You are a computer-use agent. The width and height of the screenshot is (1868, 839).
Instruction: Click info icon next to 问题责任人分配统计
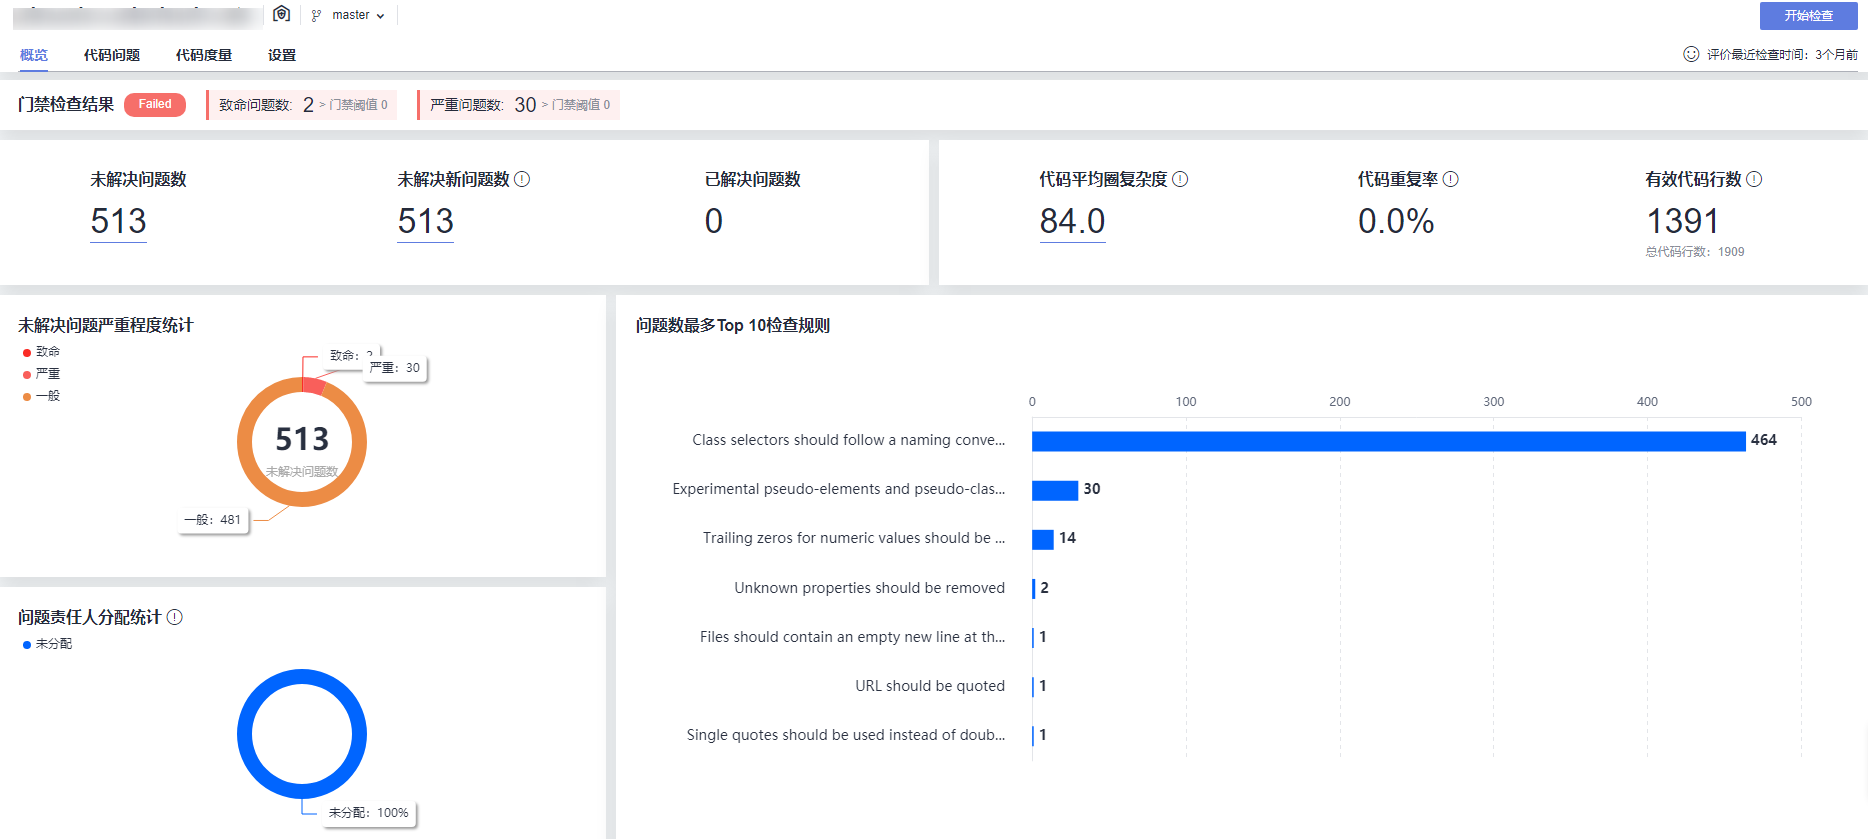click(174, 617)
